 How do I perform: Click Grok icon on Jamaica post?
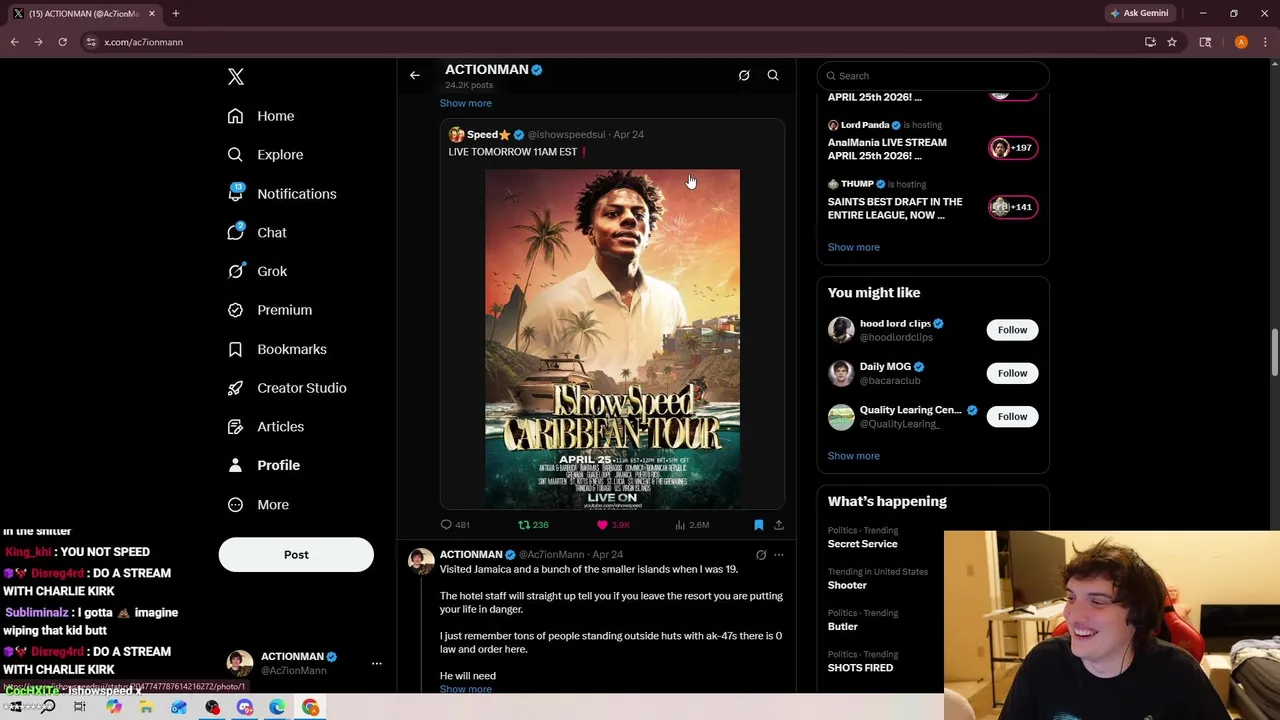761,555
